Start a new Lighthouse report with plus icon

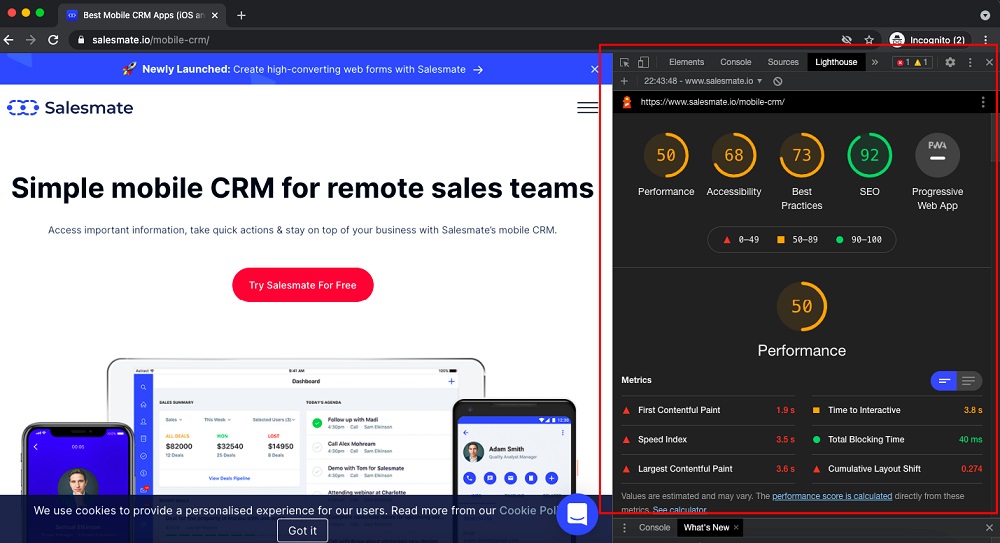click(x=624, y=81)
